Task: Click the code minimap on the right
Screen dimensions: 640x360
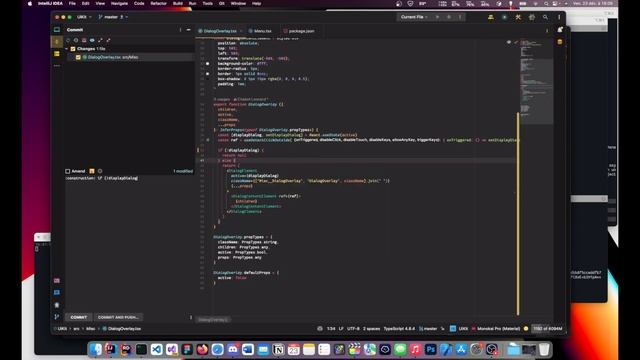Action: coord(536,82)
